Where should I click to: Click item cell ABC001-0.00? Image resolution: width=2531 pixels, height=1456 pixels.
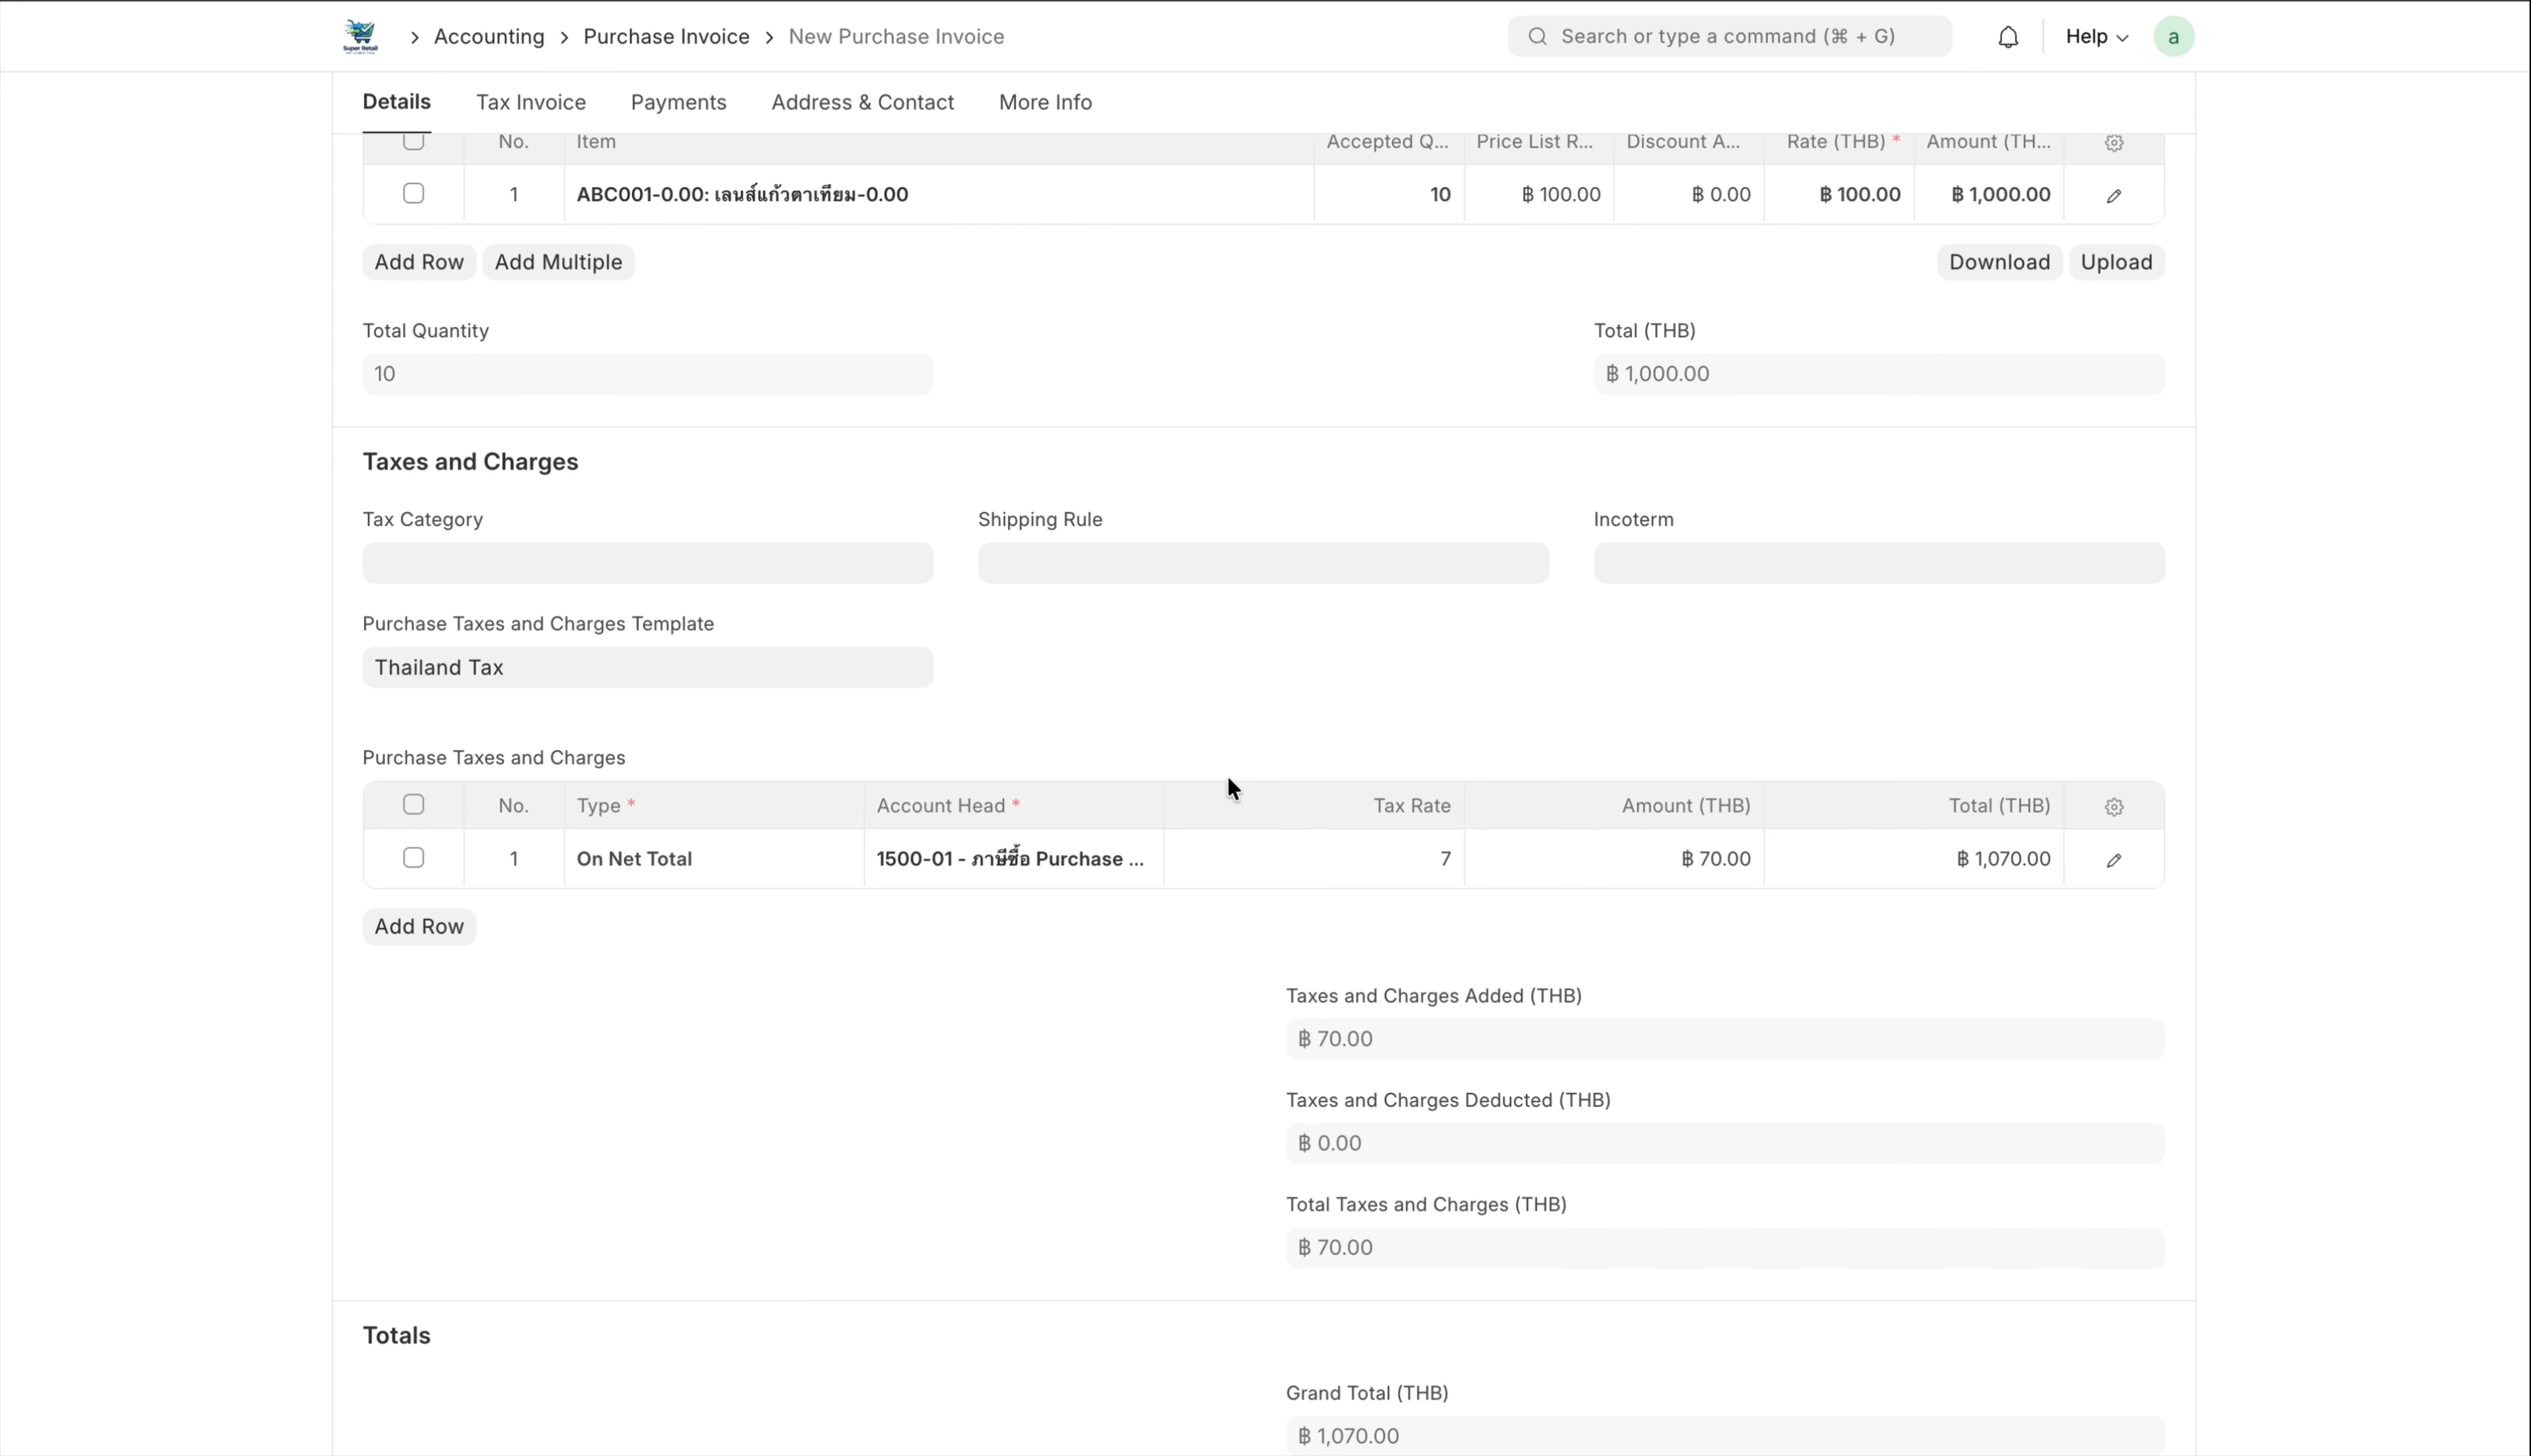click(939, 194)
